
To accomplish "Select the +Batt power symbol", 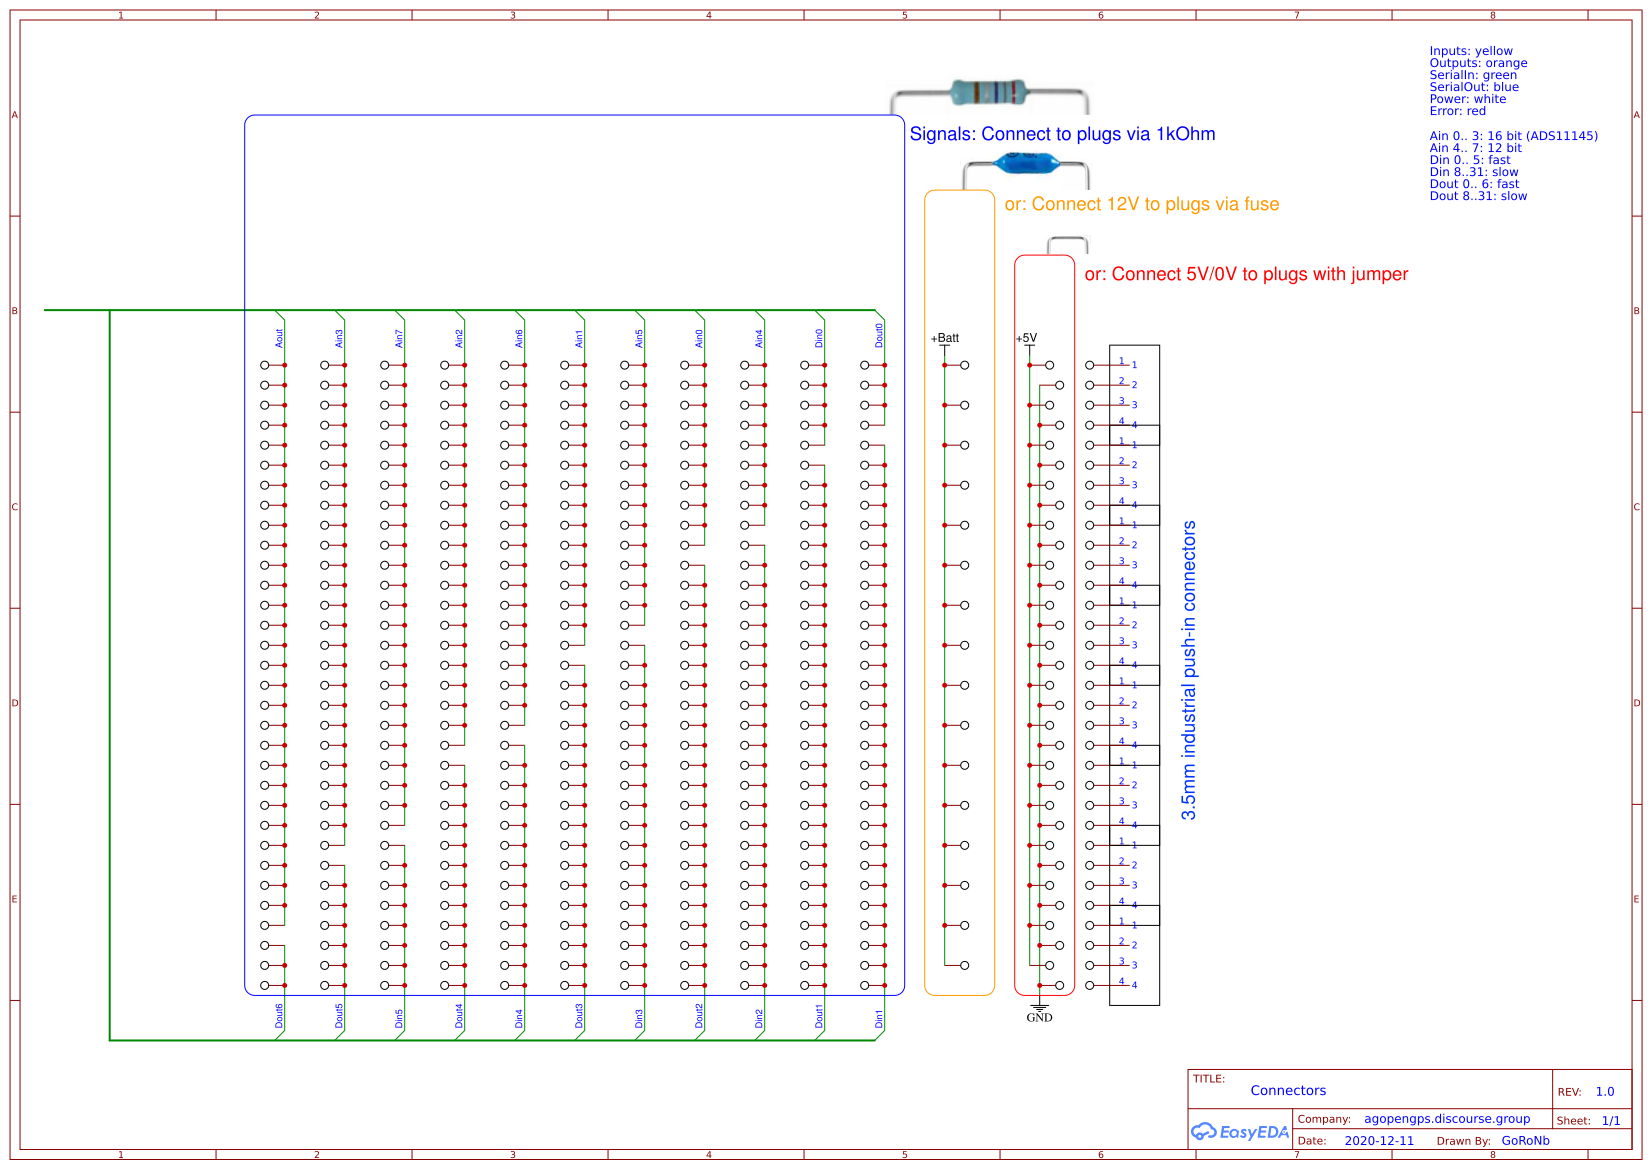I will pyautogui.click(x=945, y=339).
